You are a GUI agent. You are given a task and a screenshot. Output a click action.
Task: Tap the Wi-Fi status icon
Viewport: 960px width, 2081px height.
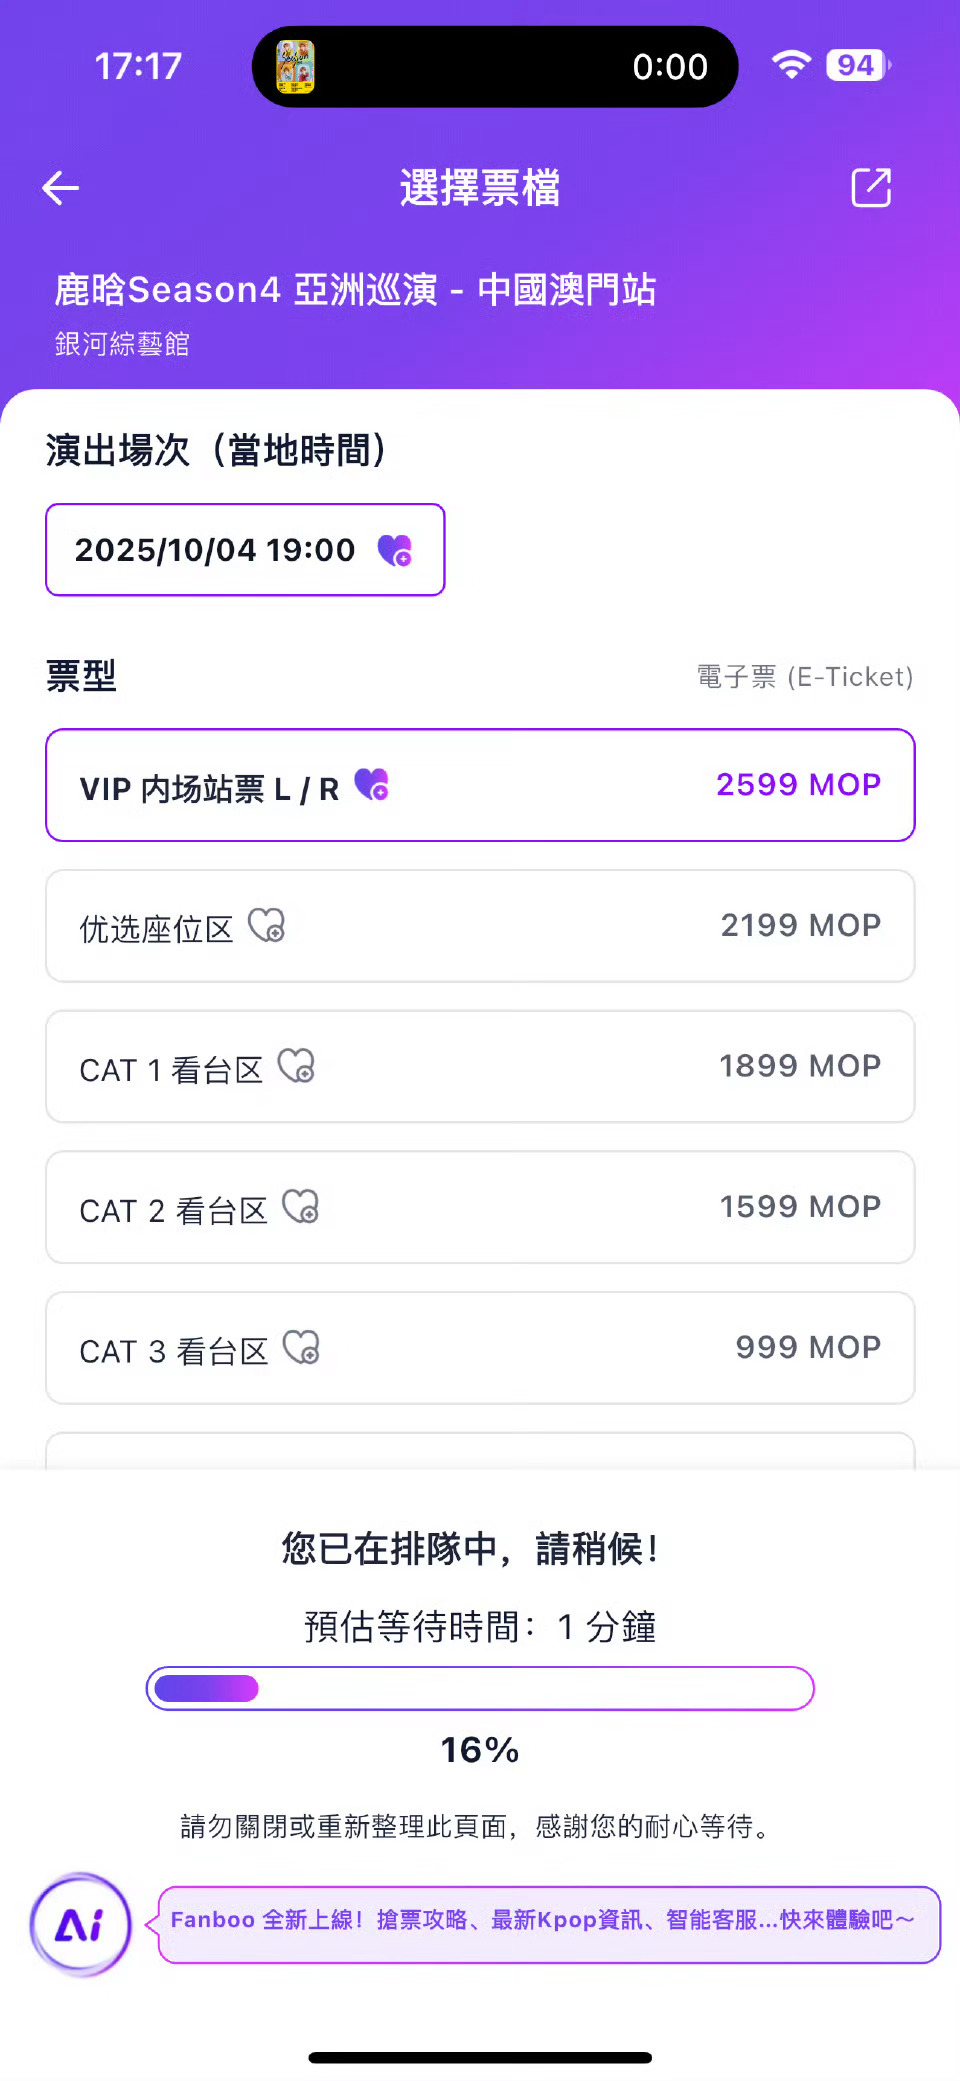coord(791,66)
